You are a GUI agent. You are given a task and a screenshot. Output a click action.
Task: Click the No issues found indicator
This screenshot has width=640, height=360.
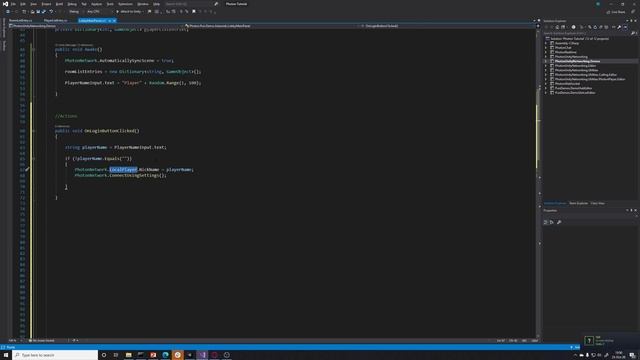coord(42,340)
